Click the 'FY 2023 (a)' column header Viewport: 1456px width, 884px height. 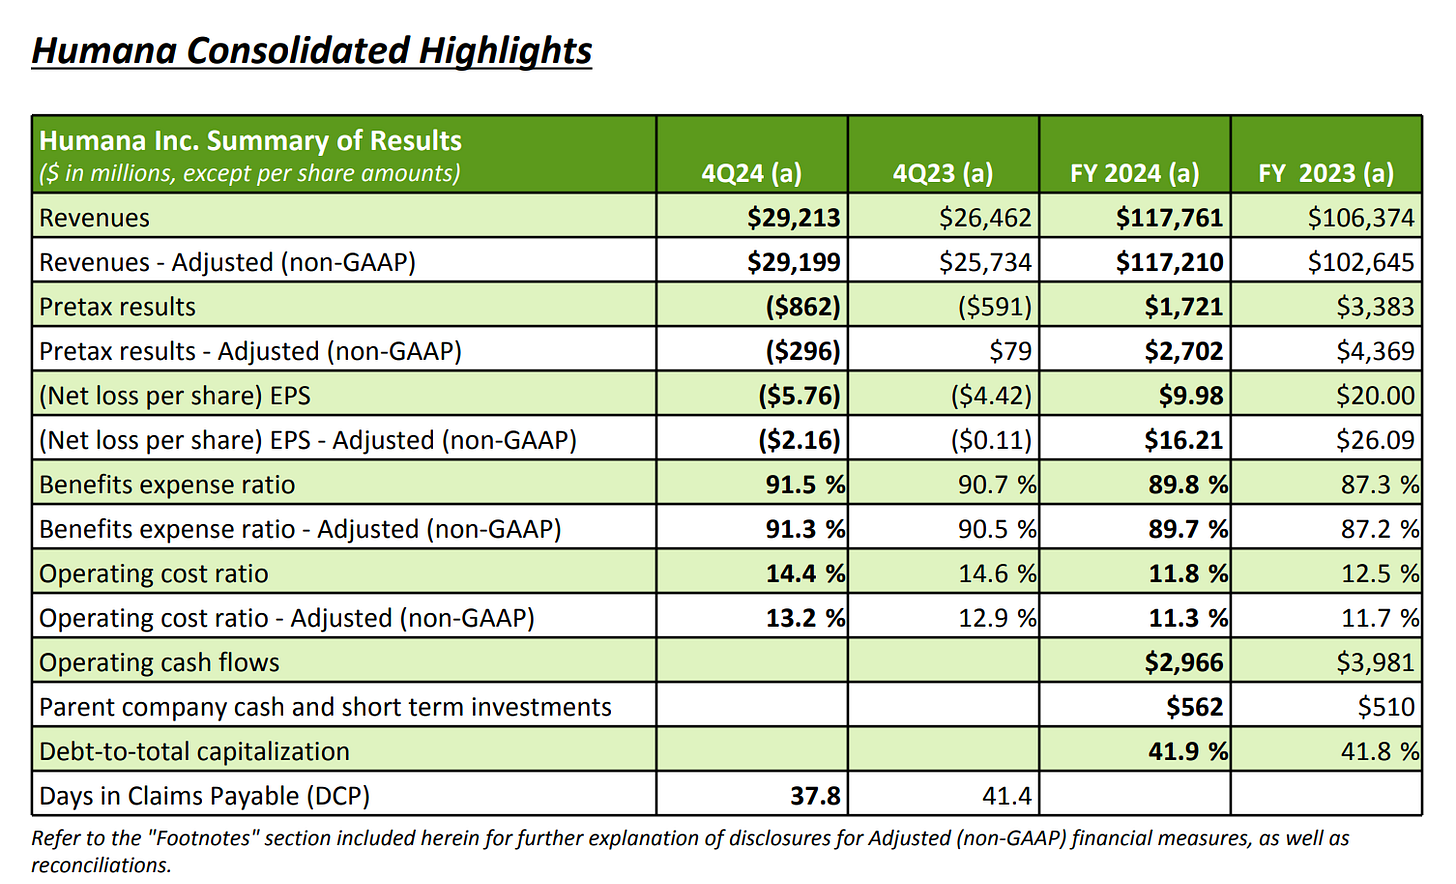1326,173
